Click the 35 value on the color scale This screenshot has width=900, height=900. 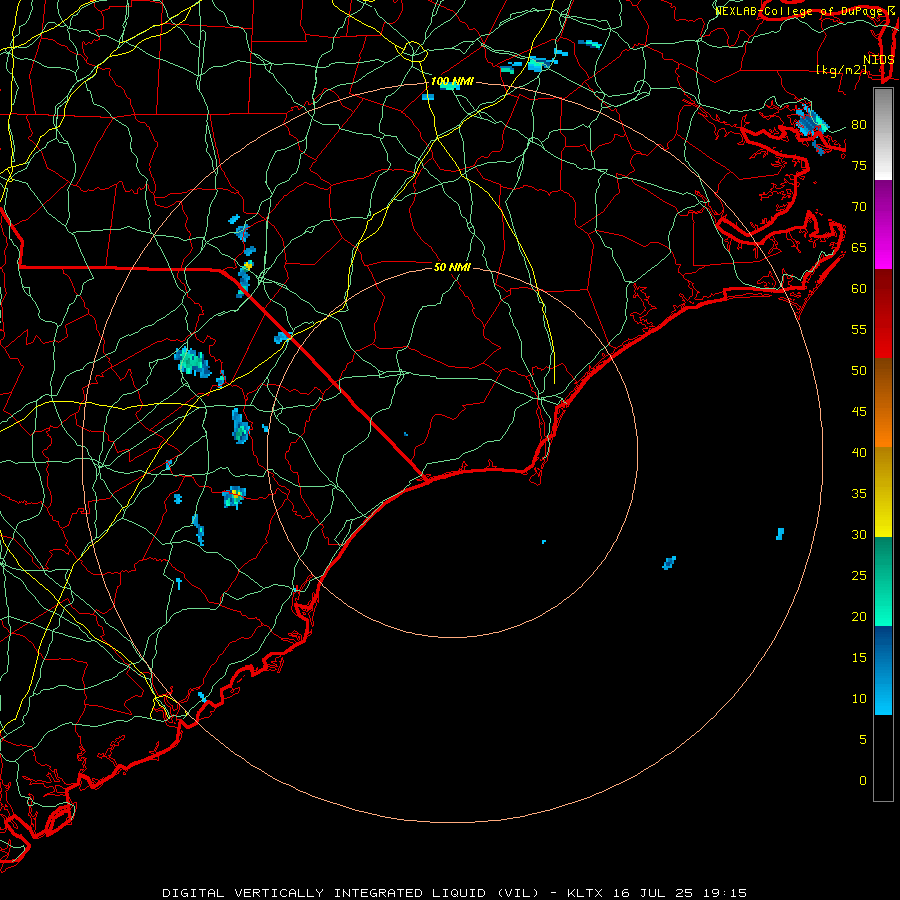(x=859, y=494)
